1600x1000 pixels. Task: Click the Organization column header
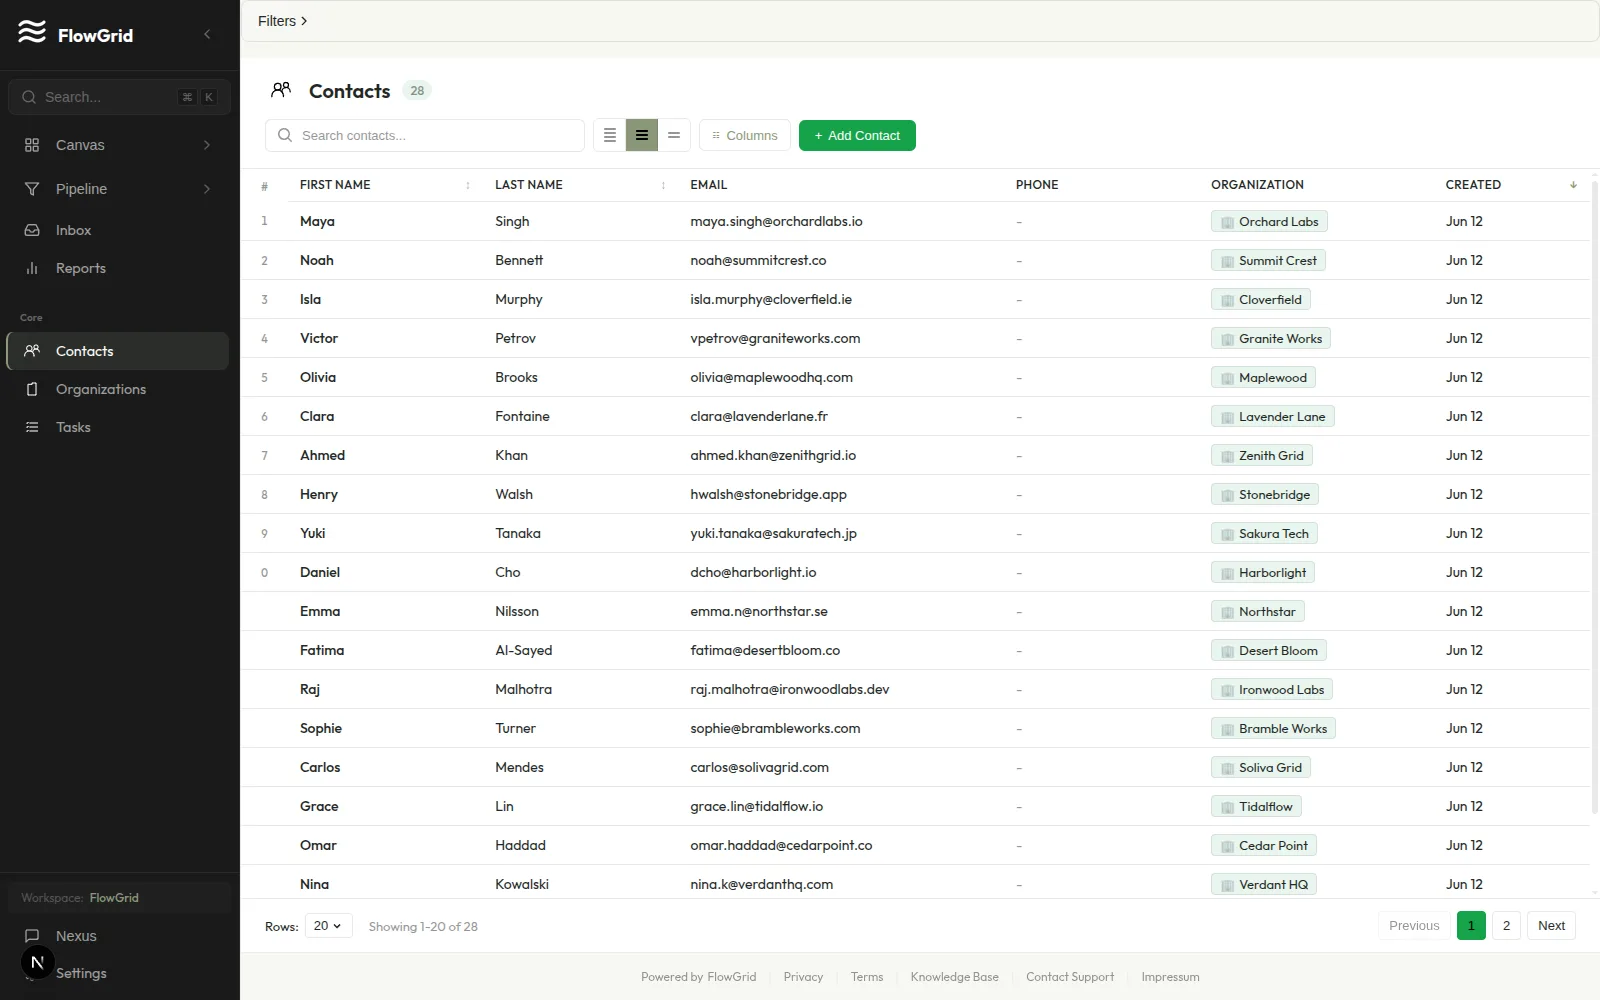click(1257, 185)
